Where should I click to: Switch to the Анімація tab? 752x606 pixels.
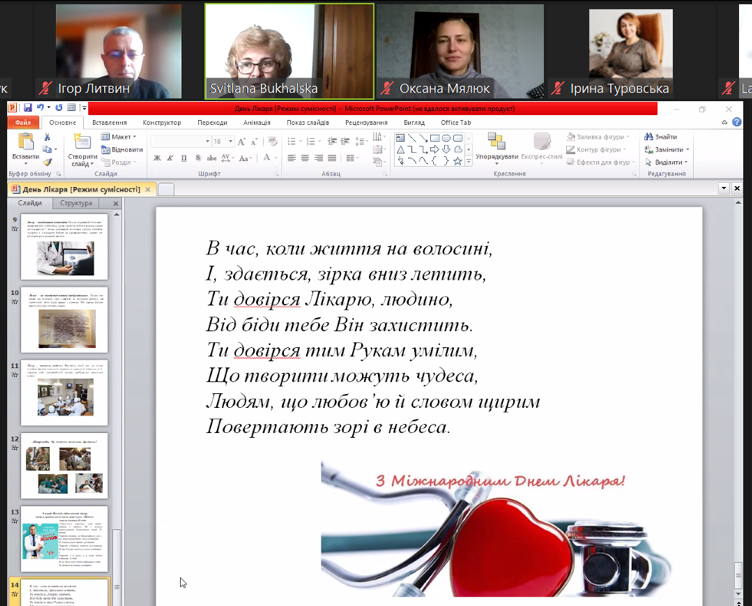click(257, 122)
